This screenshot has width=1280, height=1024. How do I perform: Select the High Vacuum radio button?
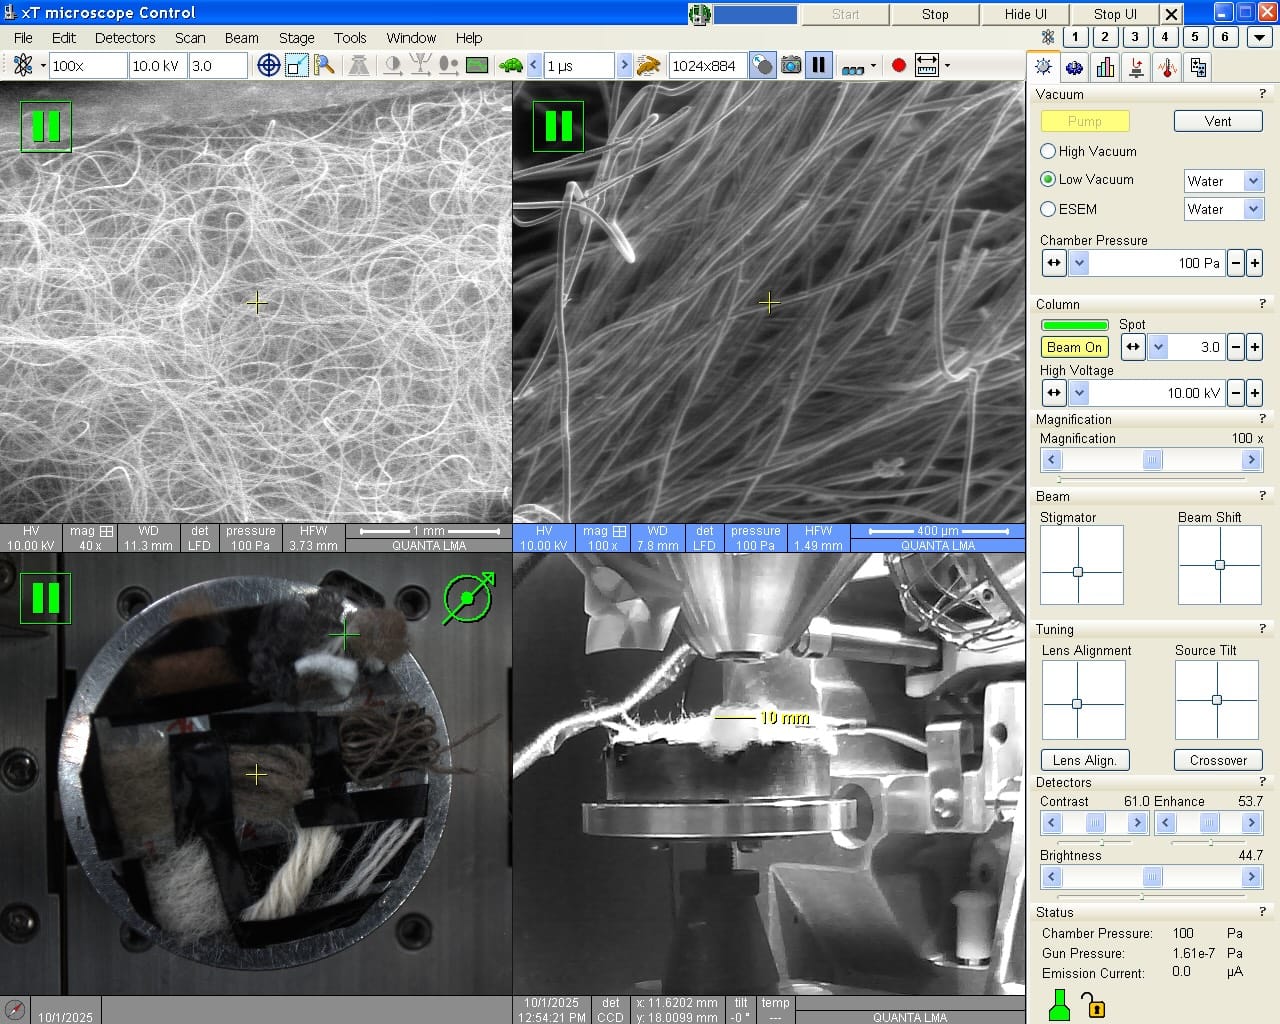point(1048,151)
